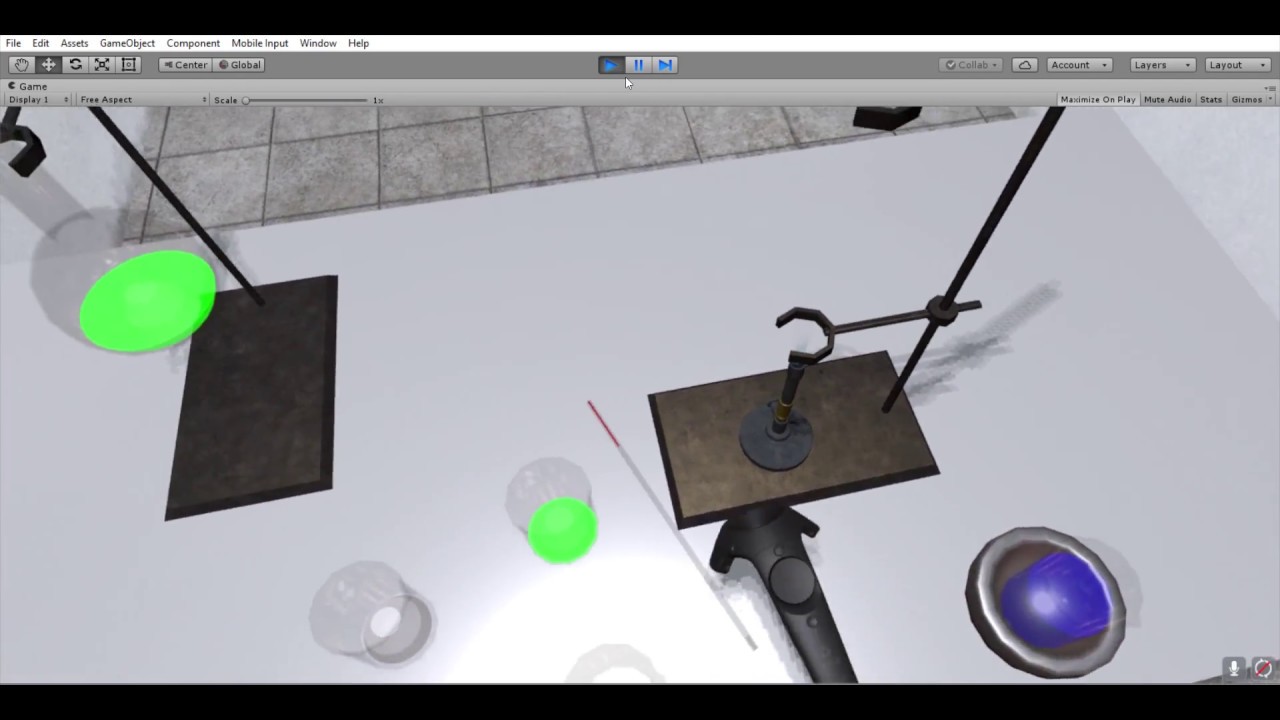Open the Display 1 dropdown

38,100
